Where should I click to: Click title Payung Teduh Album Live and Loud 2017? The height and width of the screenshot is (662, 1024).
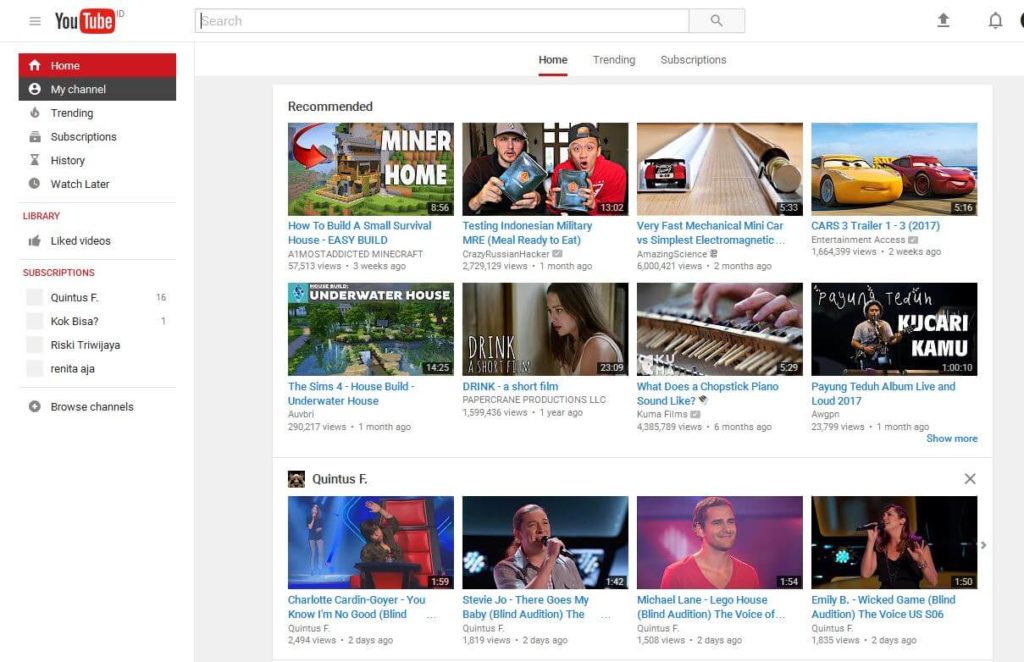tap(884, 394)
